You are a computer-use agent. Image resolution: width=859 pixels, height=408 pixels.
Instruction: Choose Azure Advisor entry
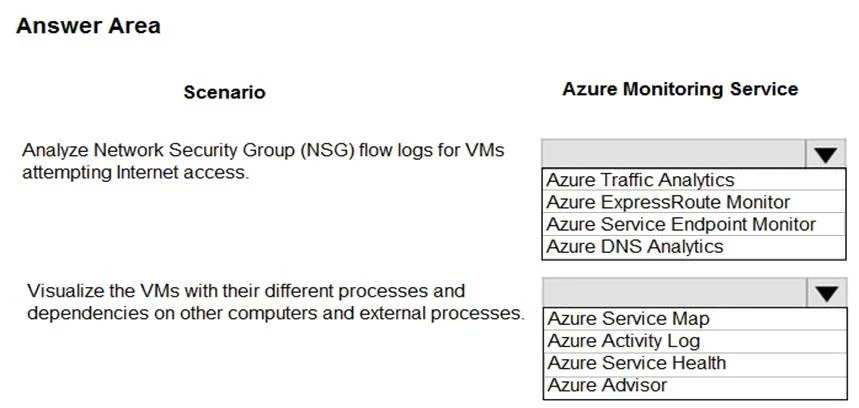[x=694, y=386]
